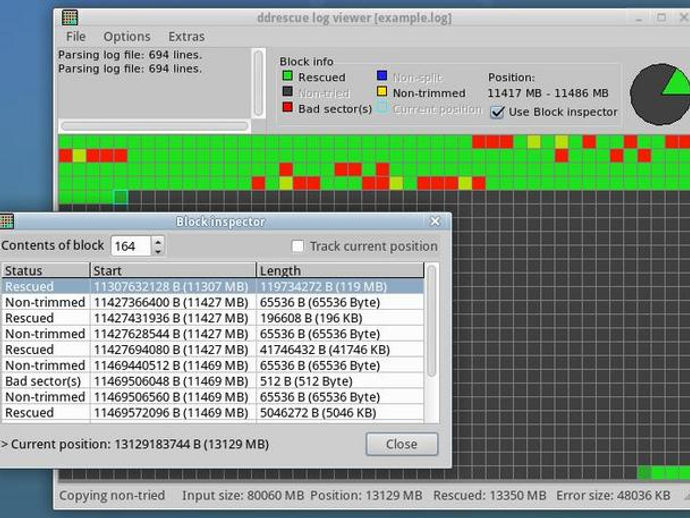The width and height of the screenshot is (690, 518).
Task: Open the File menu
Action: 76,36
